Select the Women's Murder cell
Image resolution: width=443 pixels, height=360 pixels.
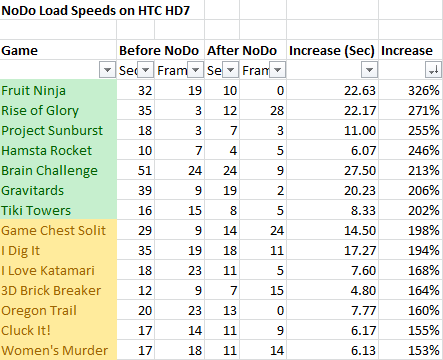58,350
